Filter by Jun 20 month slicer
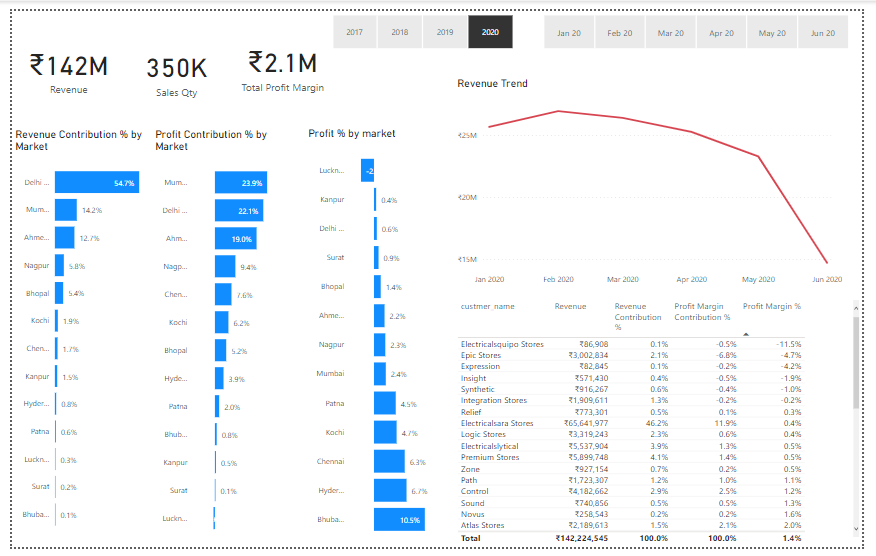This screenshot has height=556, width=876. pos(823,32)
